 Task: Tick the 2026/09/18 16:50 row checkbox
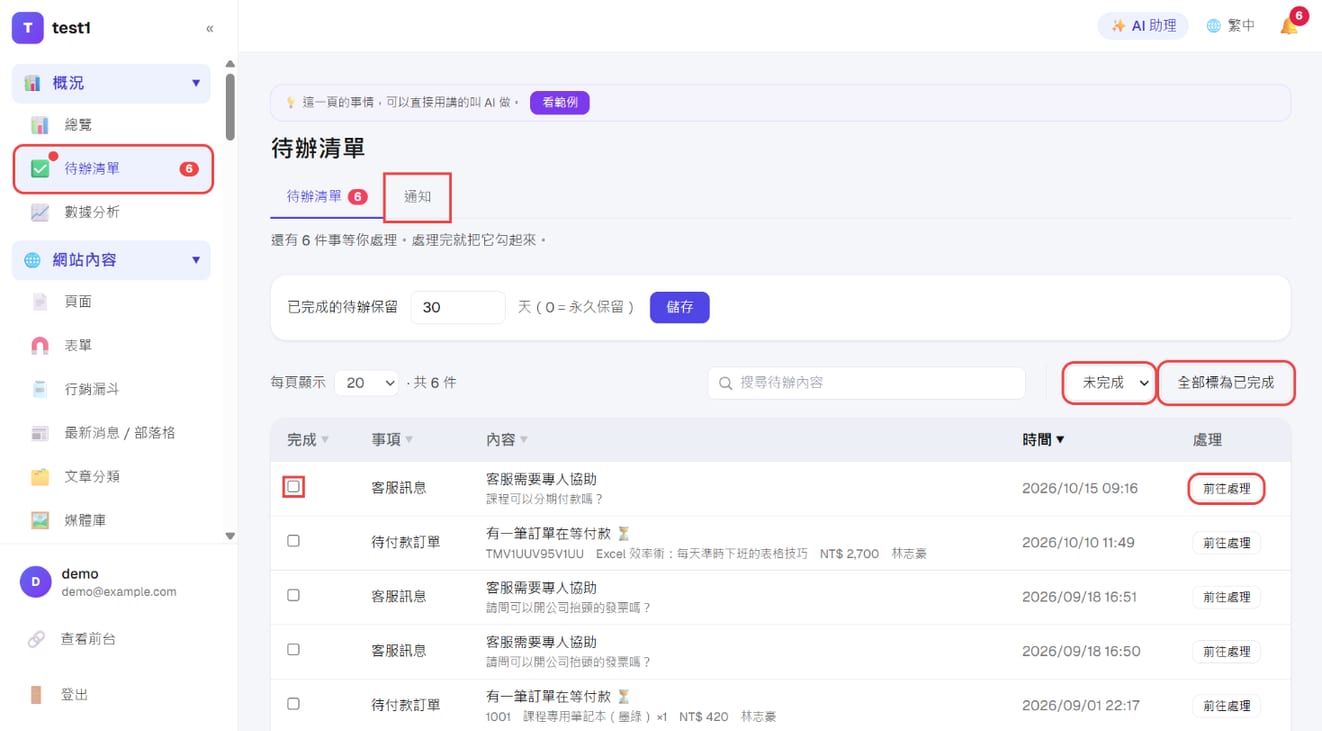coord(293,649)
